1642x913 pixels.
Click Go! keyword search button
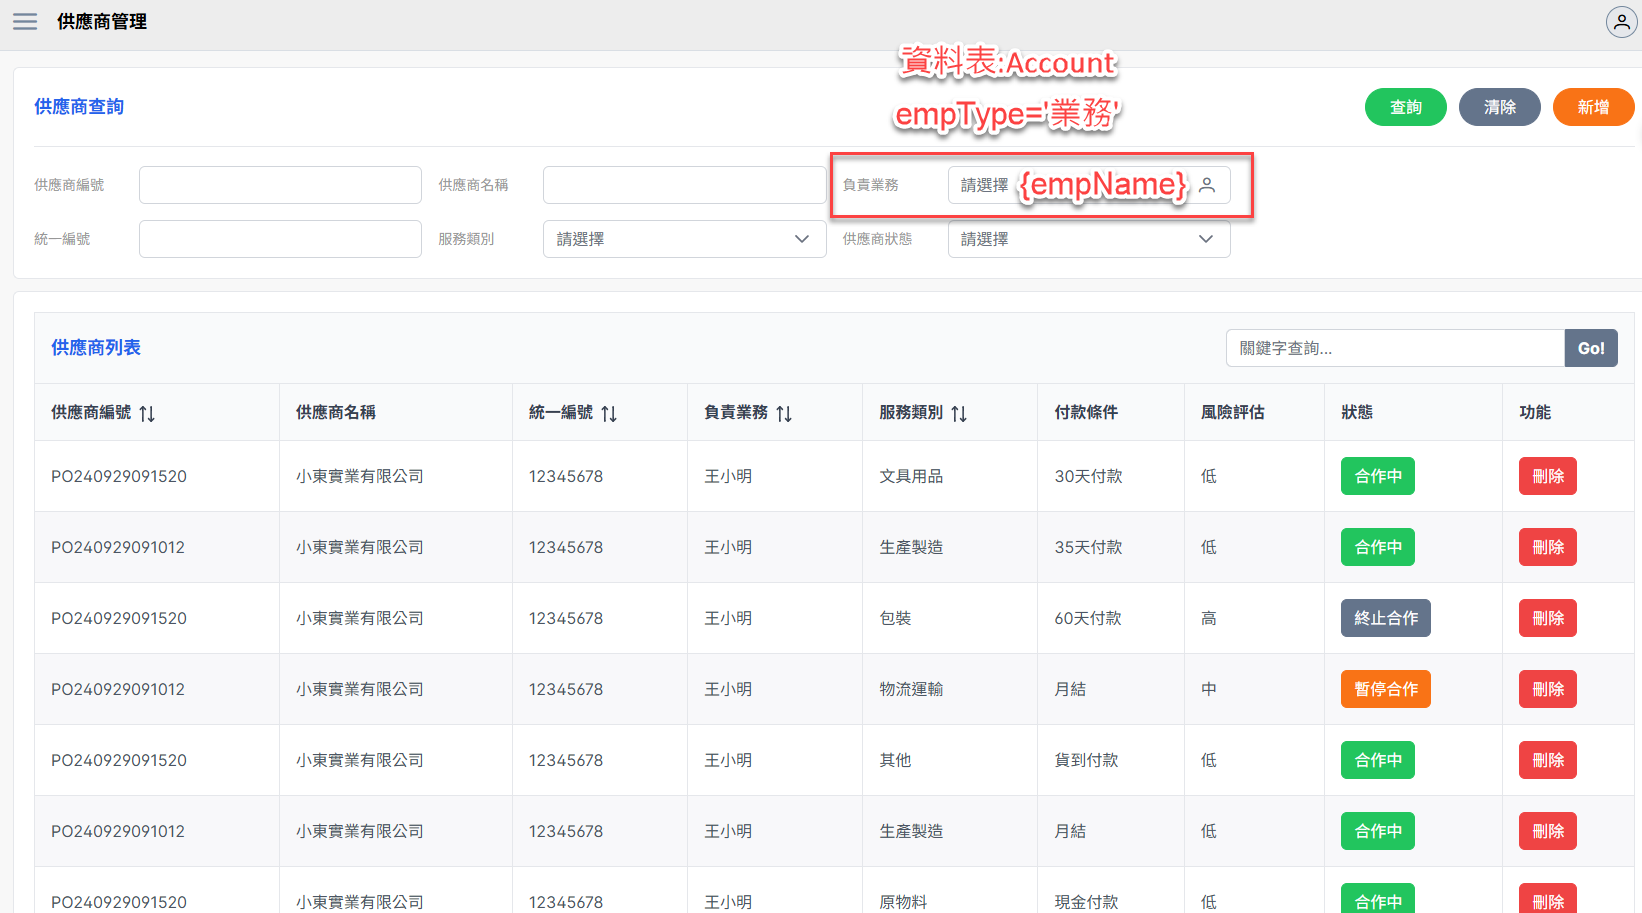click(1590, 348)
